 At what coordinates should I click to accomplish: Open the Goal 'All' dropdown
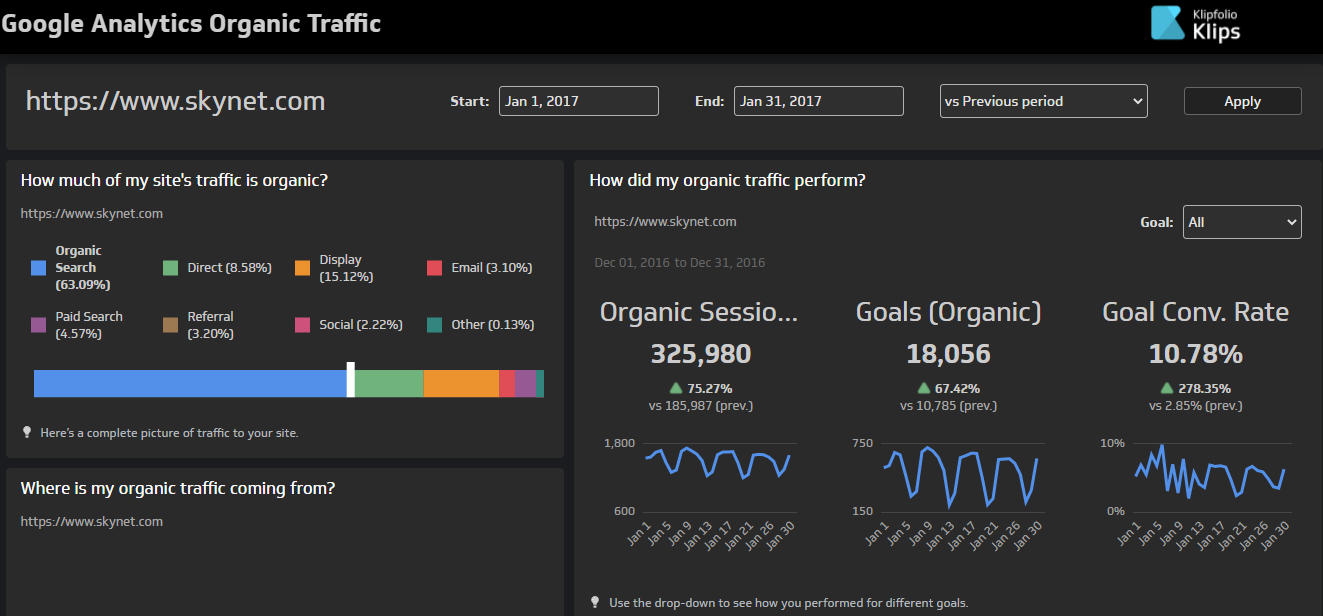pyautogui.click(x=1242, y=222)
